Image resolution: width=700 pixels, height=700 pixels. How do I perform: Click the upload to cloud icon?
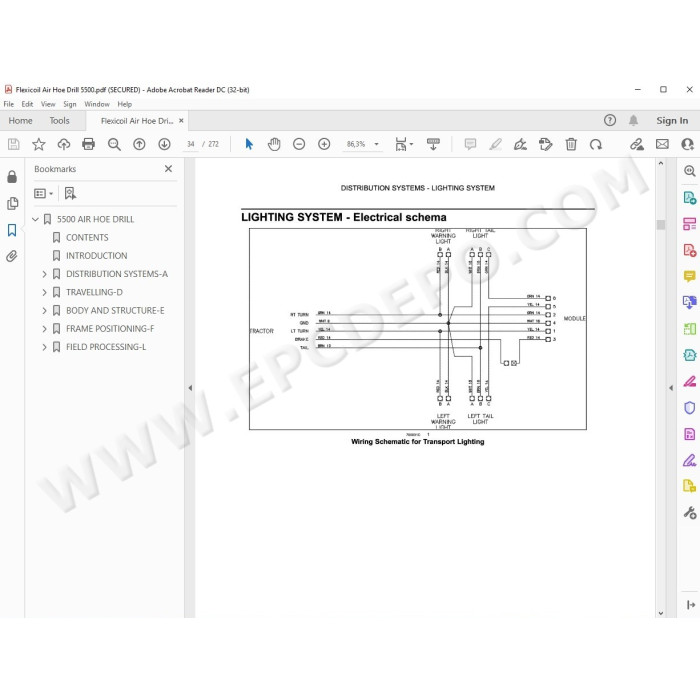[x=64, y=144]
